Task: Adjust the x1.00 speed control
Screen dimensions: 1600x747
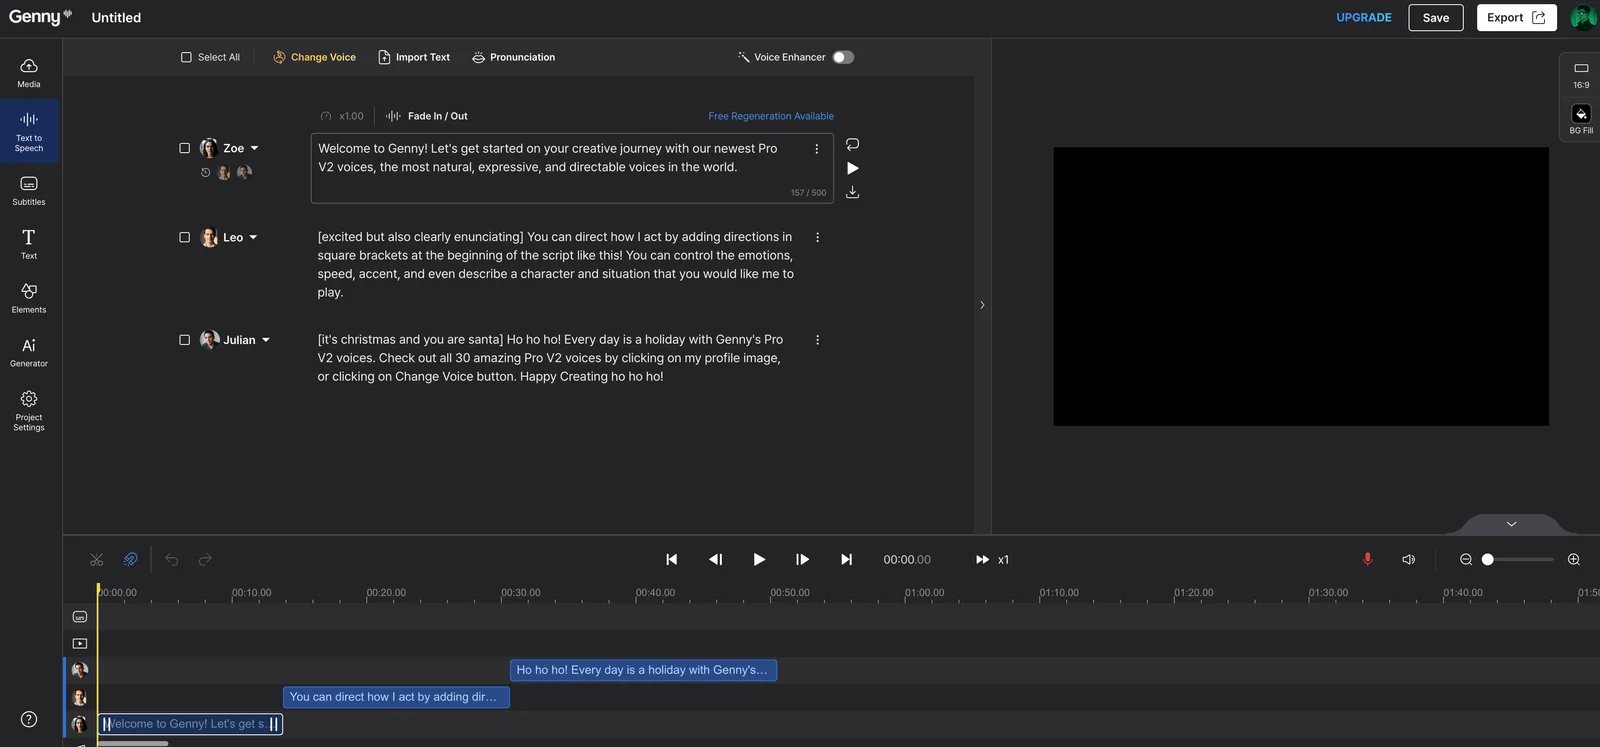Action: [x=342, y=116]
